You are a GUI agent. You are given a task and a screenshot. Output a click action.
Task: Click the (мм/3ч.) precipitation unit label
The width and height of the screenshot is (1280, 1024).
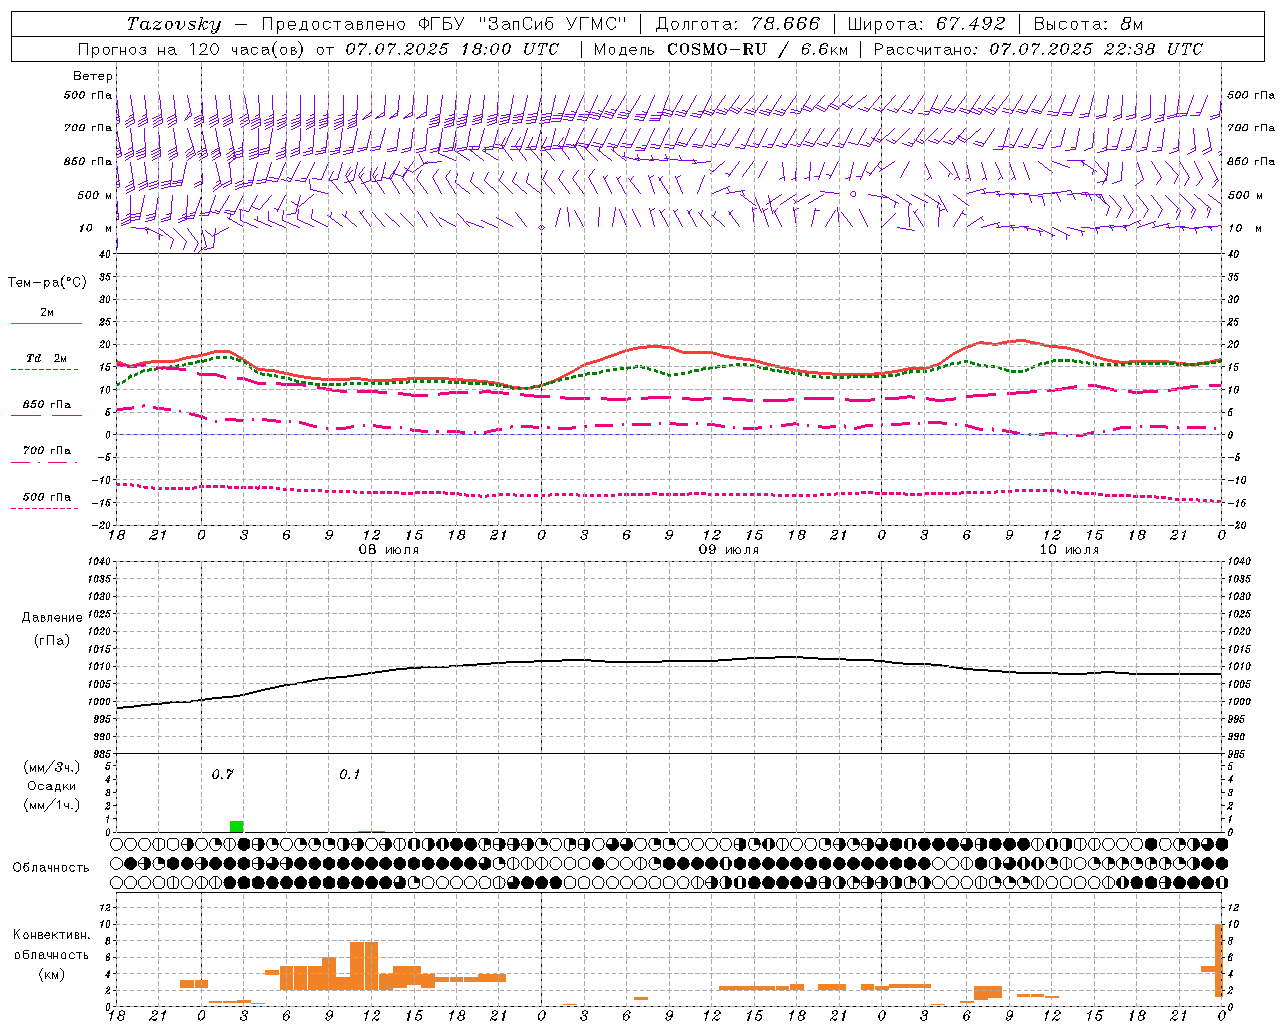coord(52,767)
